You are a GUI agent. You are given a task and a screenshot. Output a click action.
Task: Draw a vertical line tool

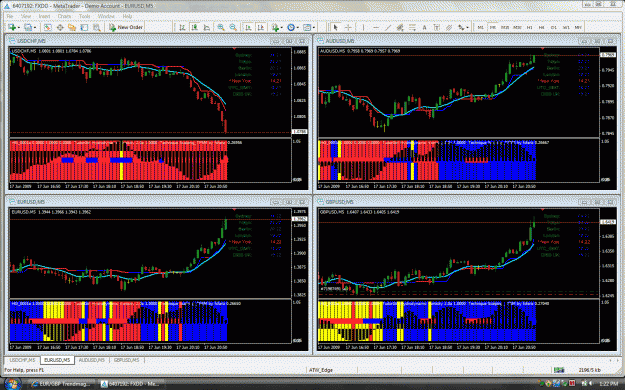tap(363, 27)
